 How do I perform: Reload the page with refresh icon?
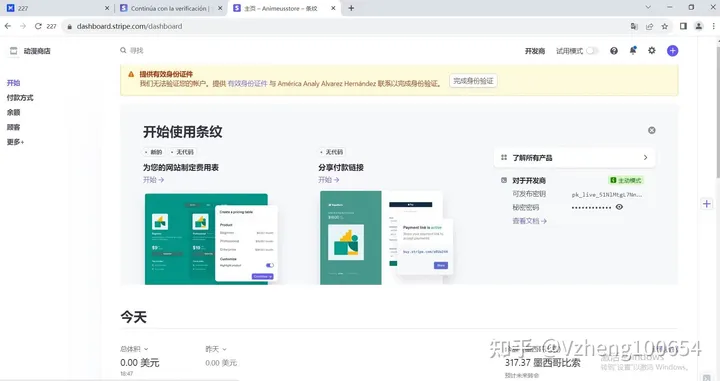click(38, 26)
